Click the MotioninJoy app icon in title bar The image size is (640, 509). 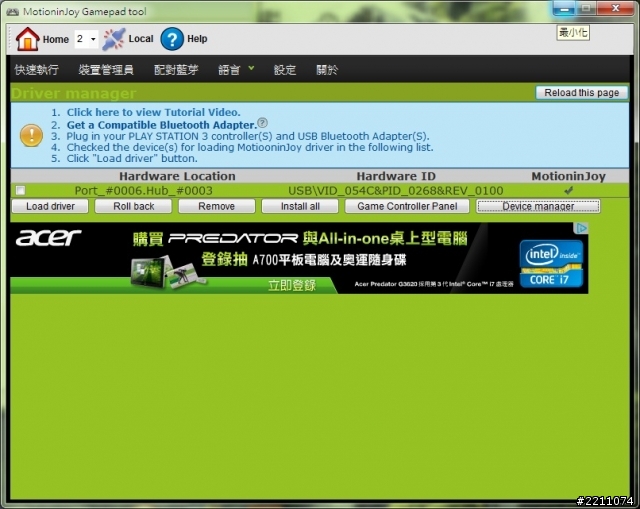click(x=12, y=11)
